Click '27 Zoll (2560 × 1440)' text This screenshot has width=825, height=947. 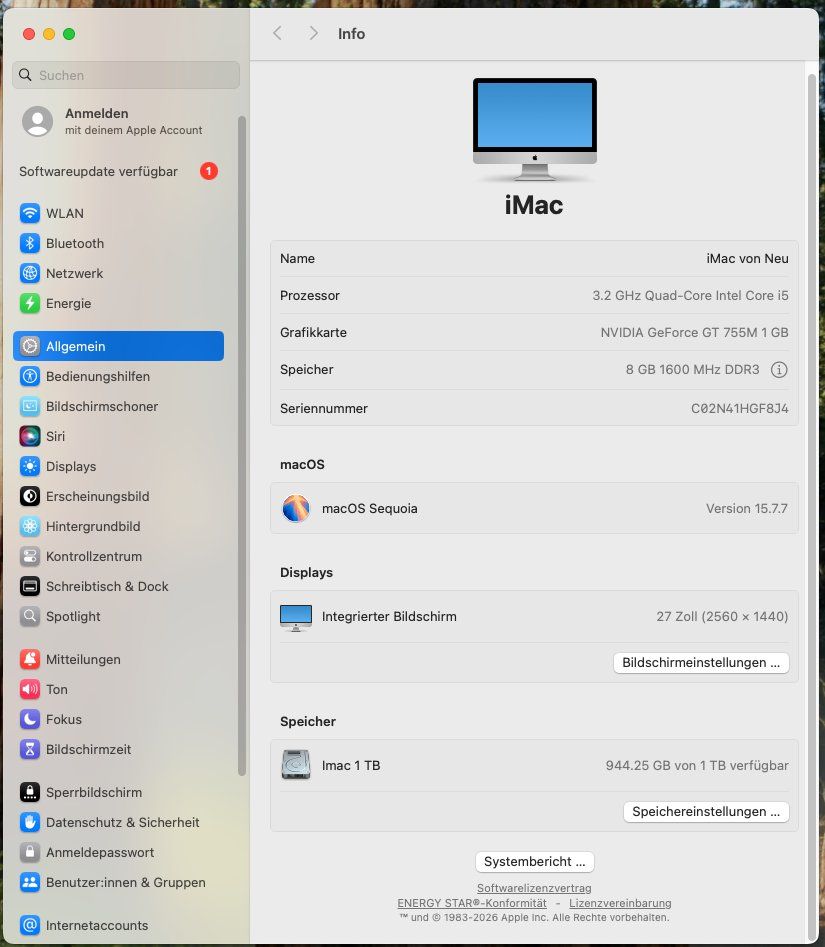[722, 617]
